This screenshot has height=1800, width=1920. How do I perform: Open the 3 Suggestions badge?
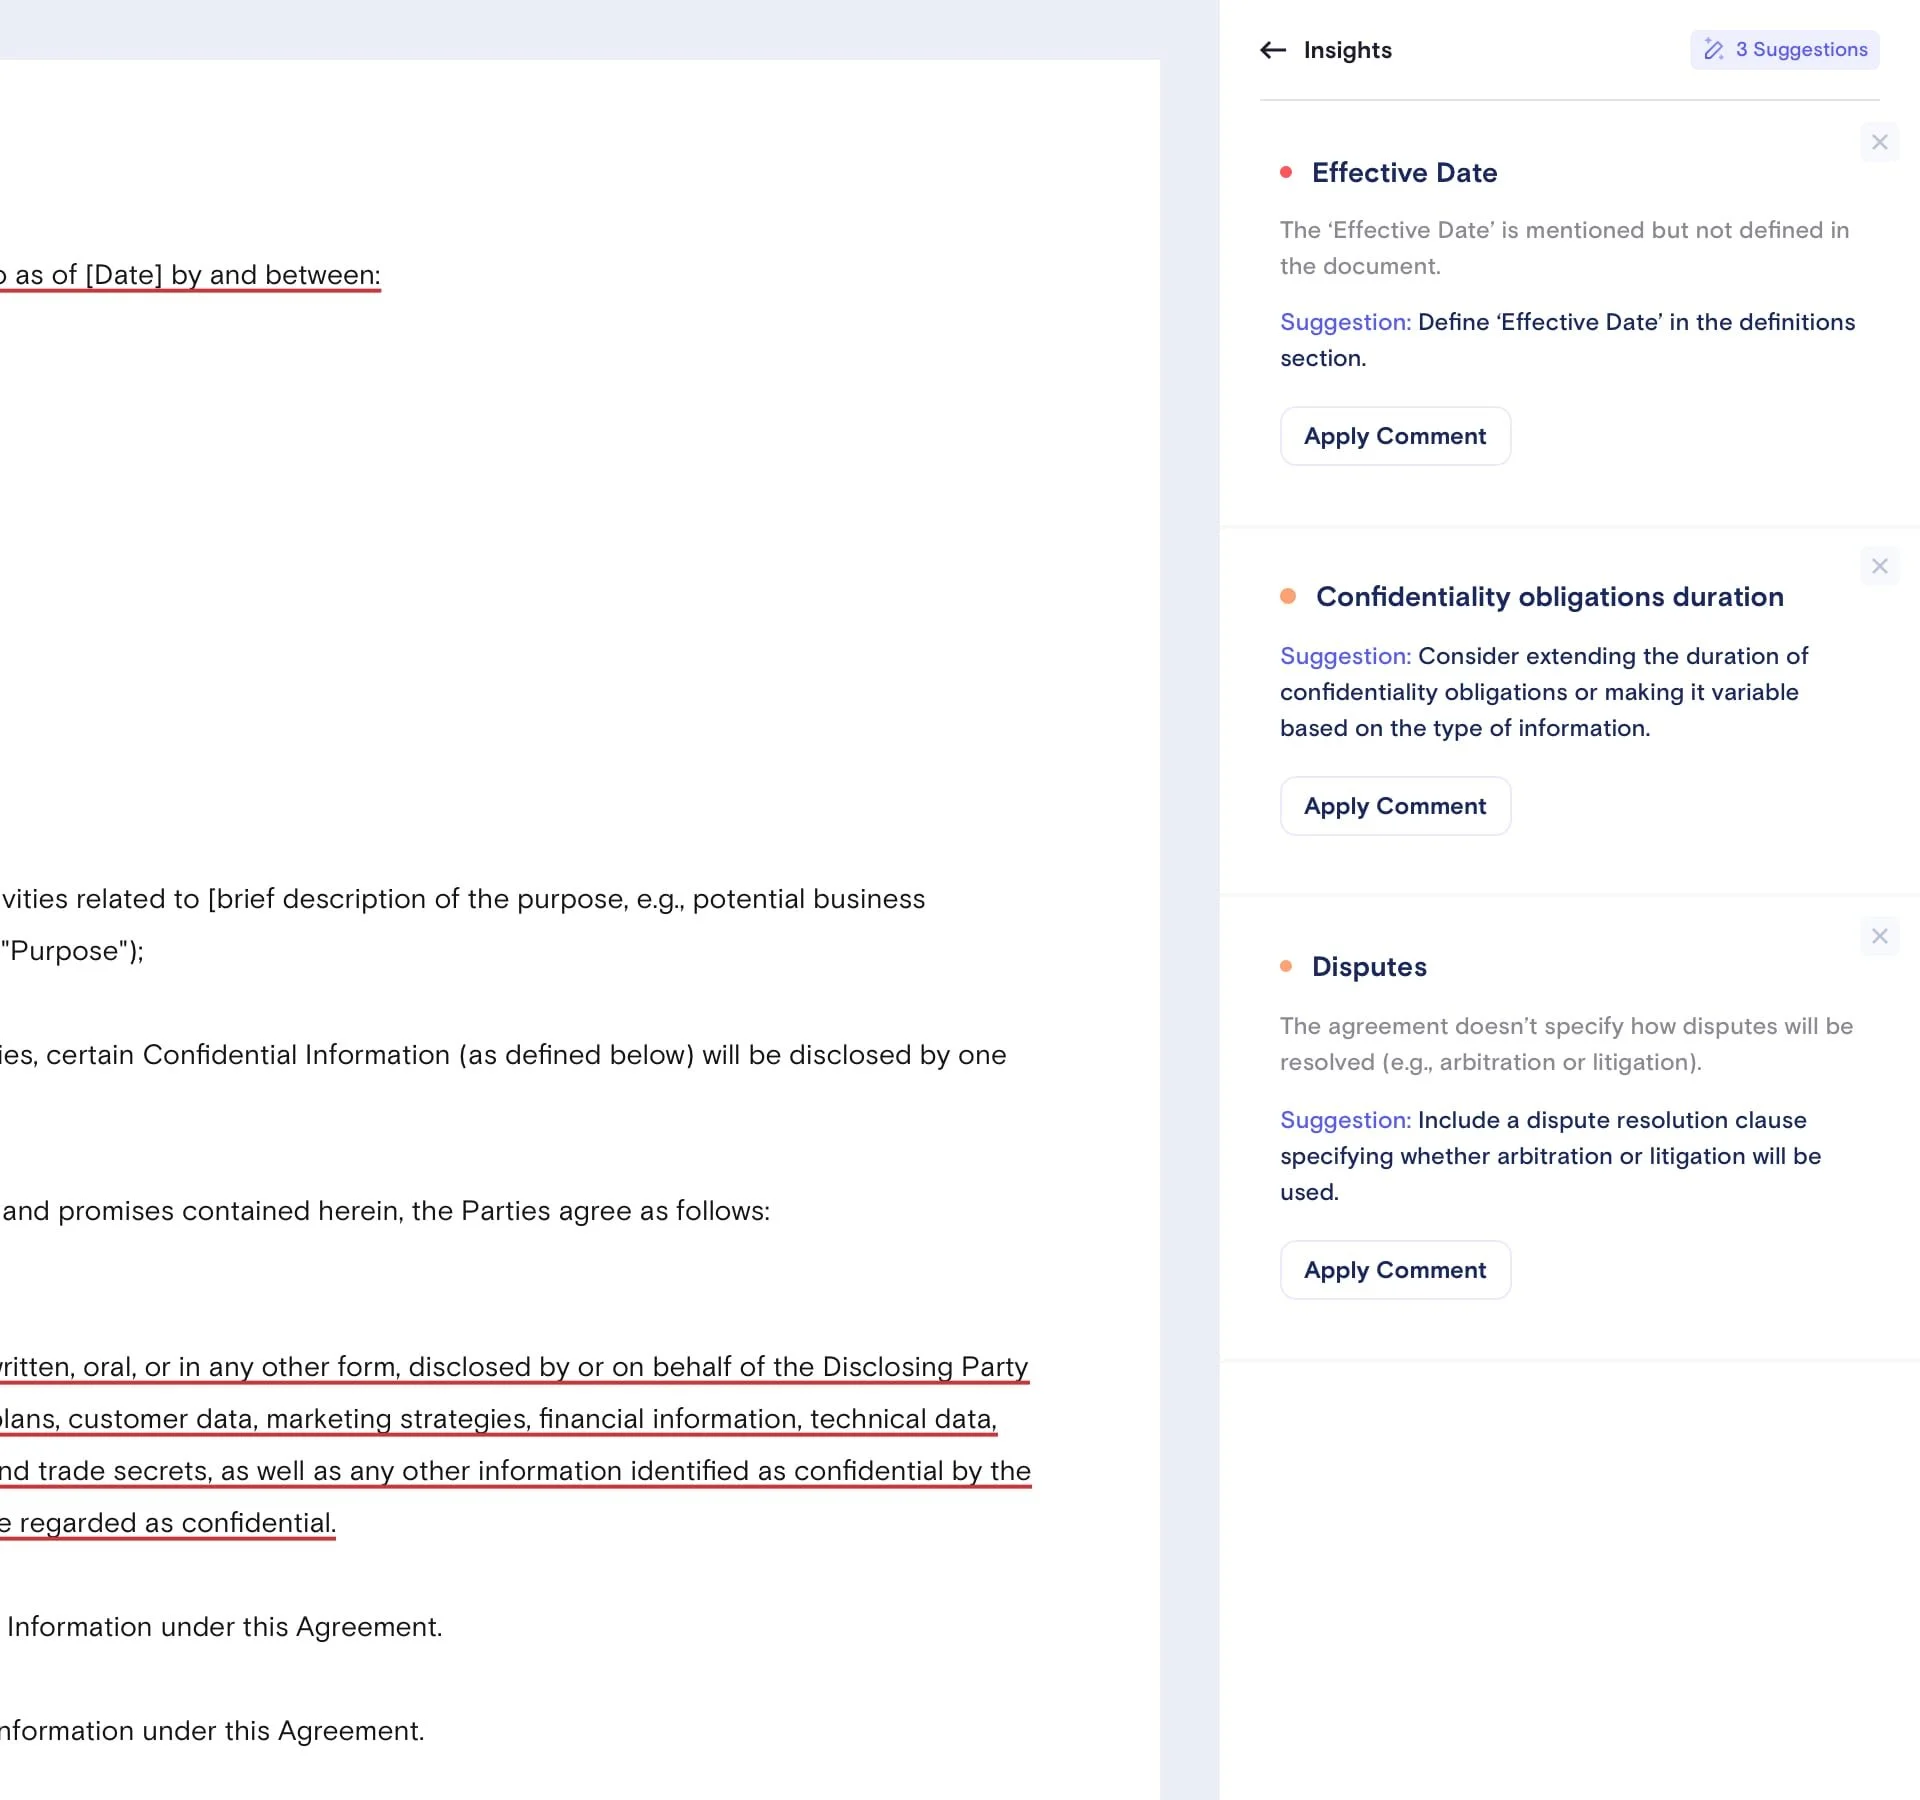(1785, 50)
